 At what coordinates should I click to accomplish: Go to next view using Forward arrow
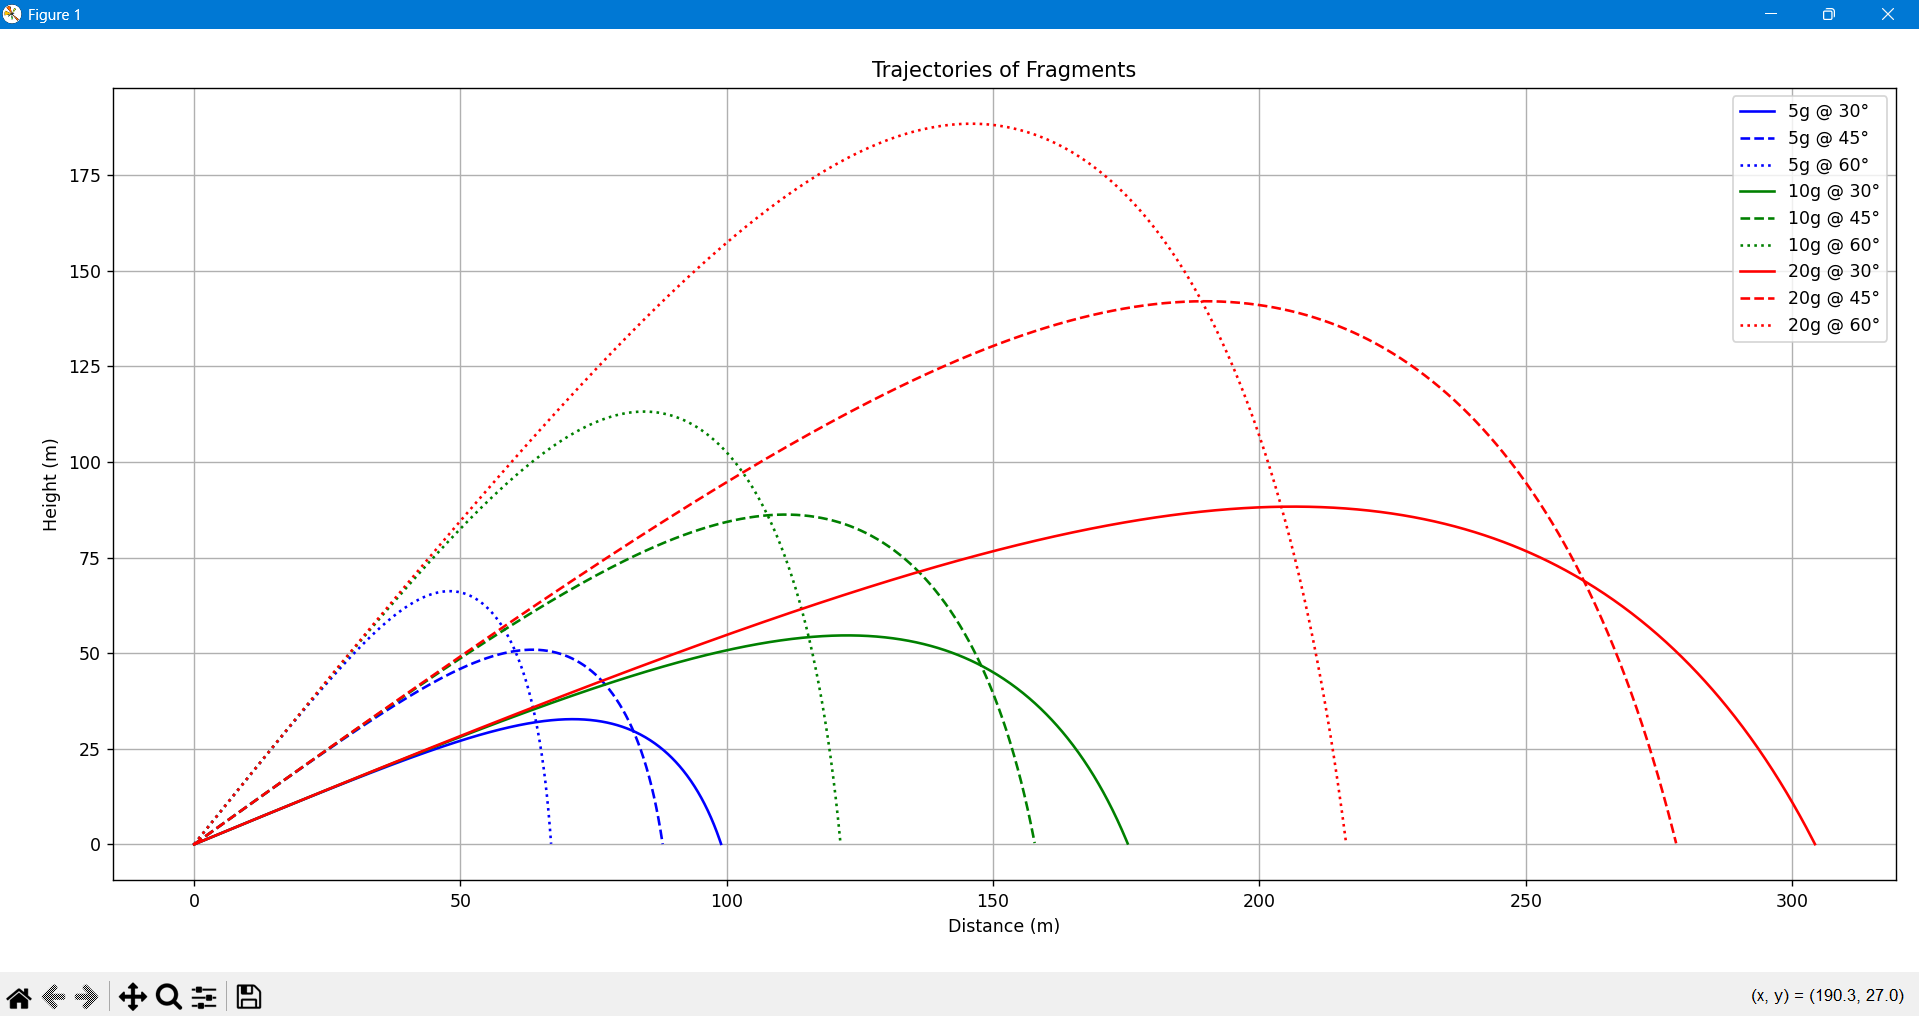[x=88, y=996]
